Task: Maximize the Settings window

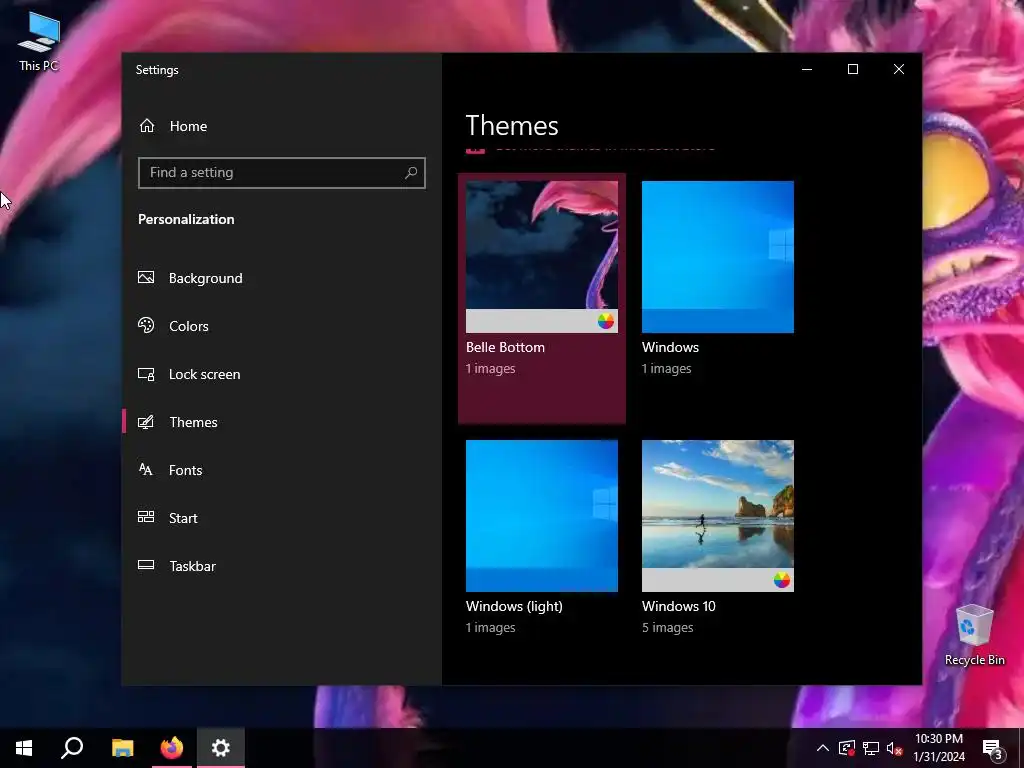Action: (853, 69)
